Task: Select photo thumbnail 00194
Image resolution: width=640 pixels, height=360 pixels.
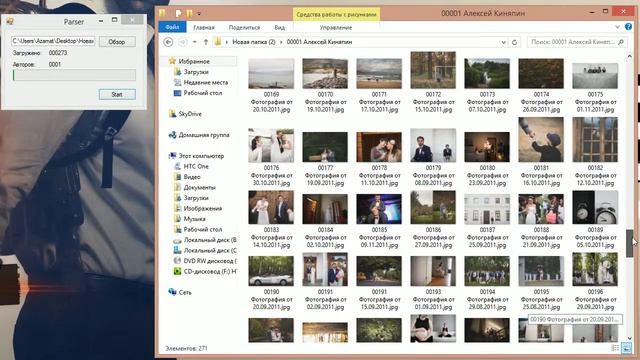Action: [x=487, y=271]
